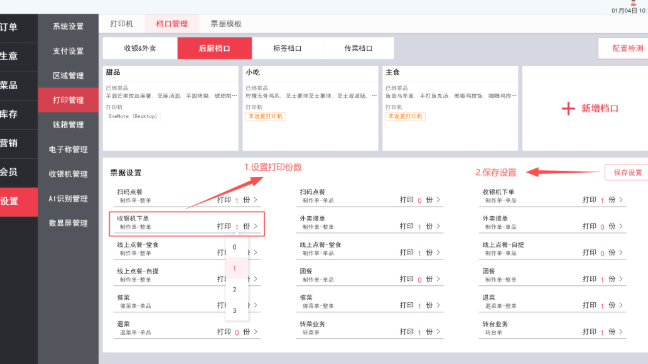648x364 pixels.
Task: Expand copies chevron for 收银机下单 制作单-单品
Action: pyautogui.click(x=621, y=200)
